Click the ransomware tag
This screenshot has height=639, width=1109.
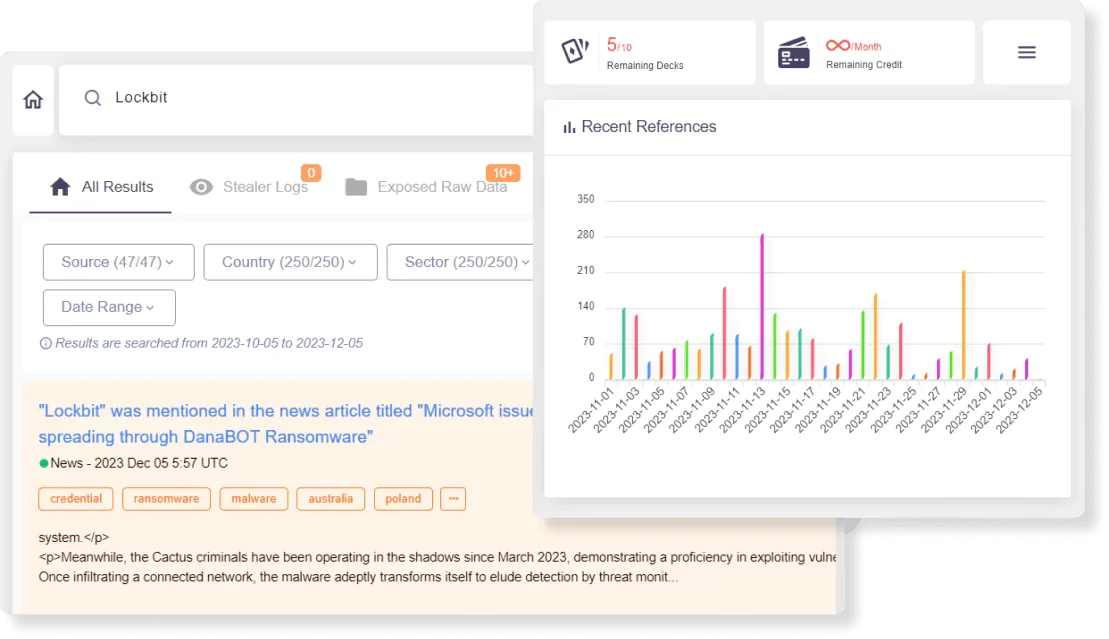point(166,499)
